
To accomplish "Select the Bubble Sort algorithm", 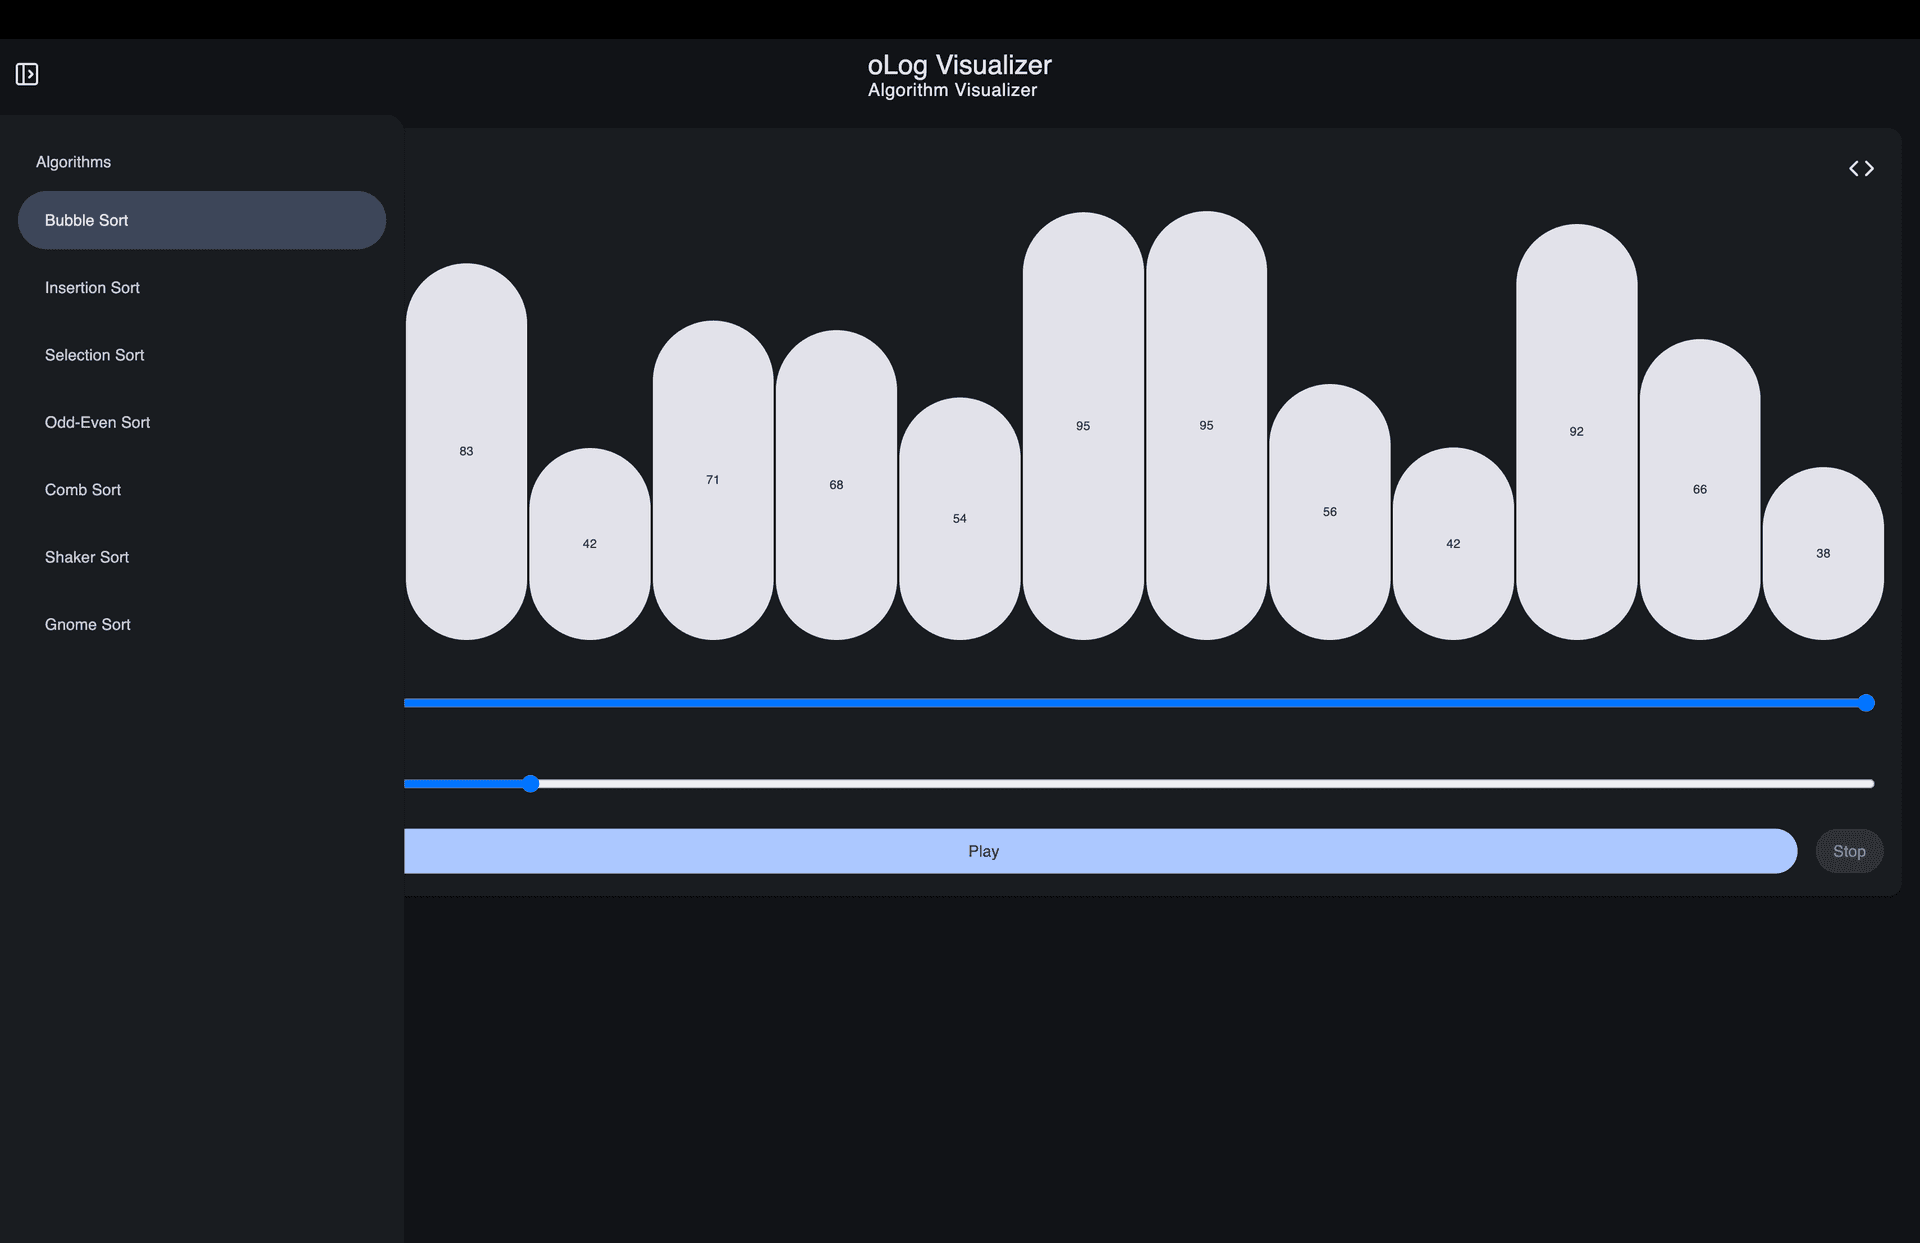I will coord(201,220).
